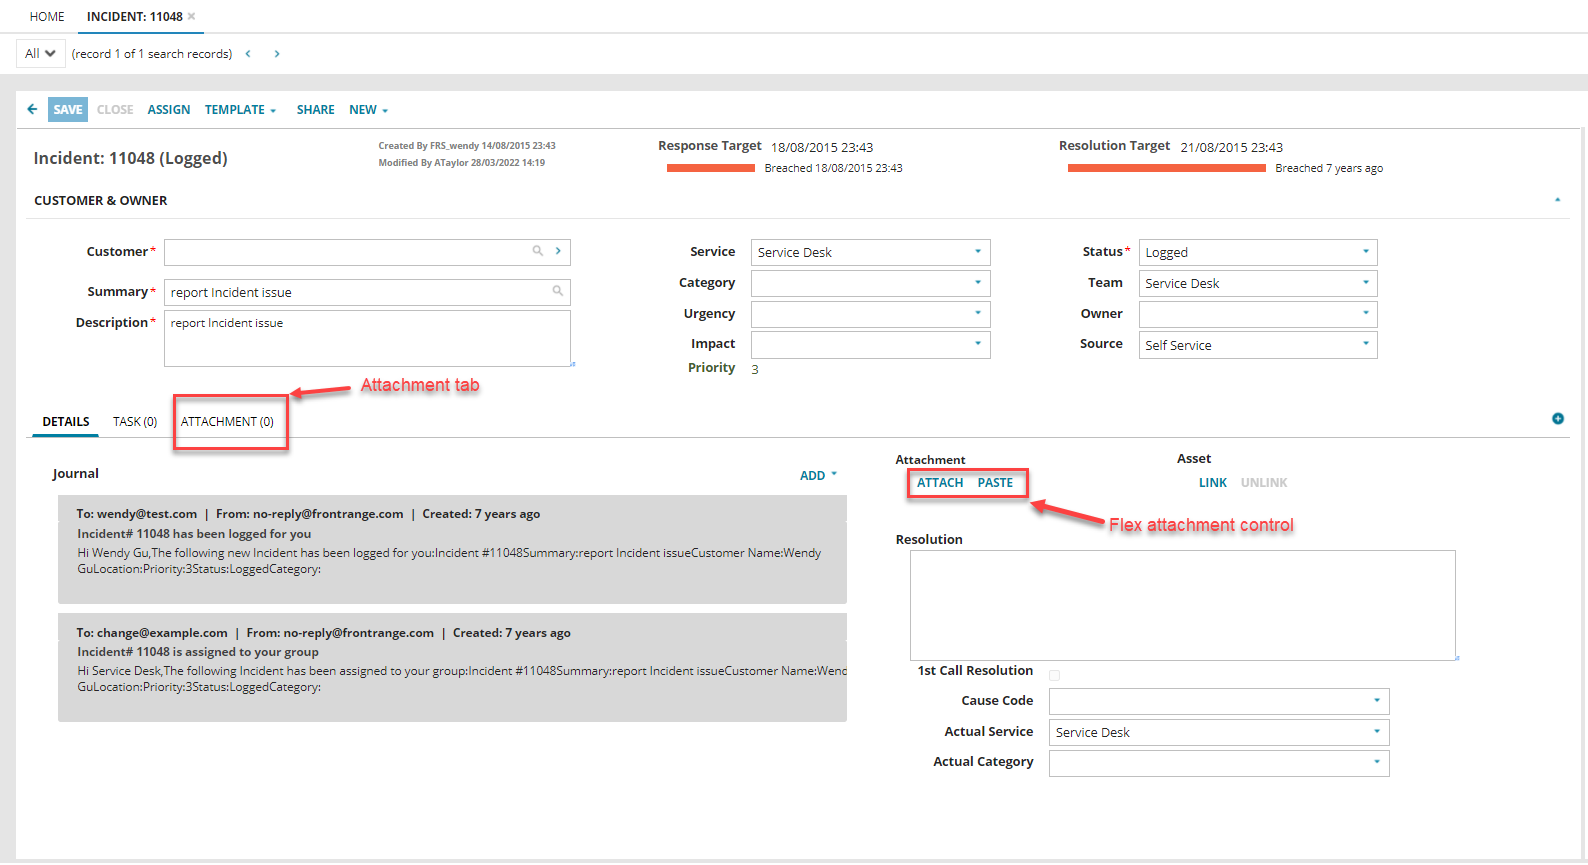Click the blue plus icon on the tab row

1557,419
